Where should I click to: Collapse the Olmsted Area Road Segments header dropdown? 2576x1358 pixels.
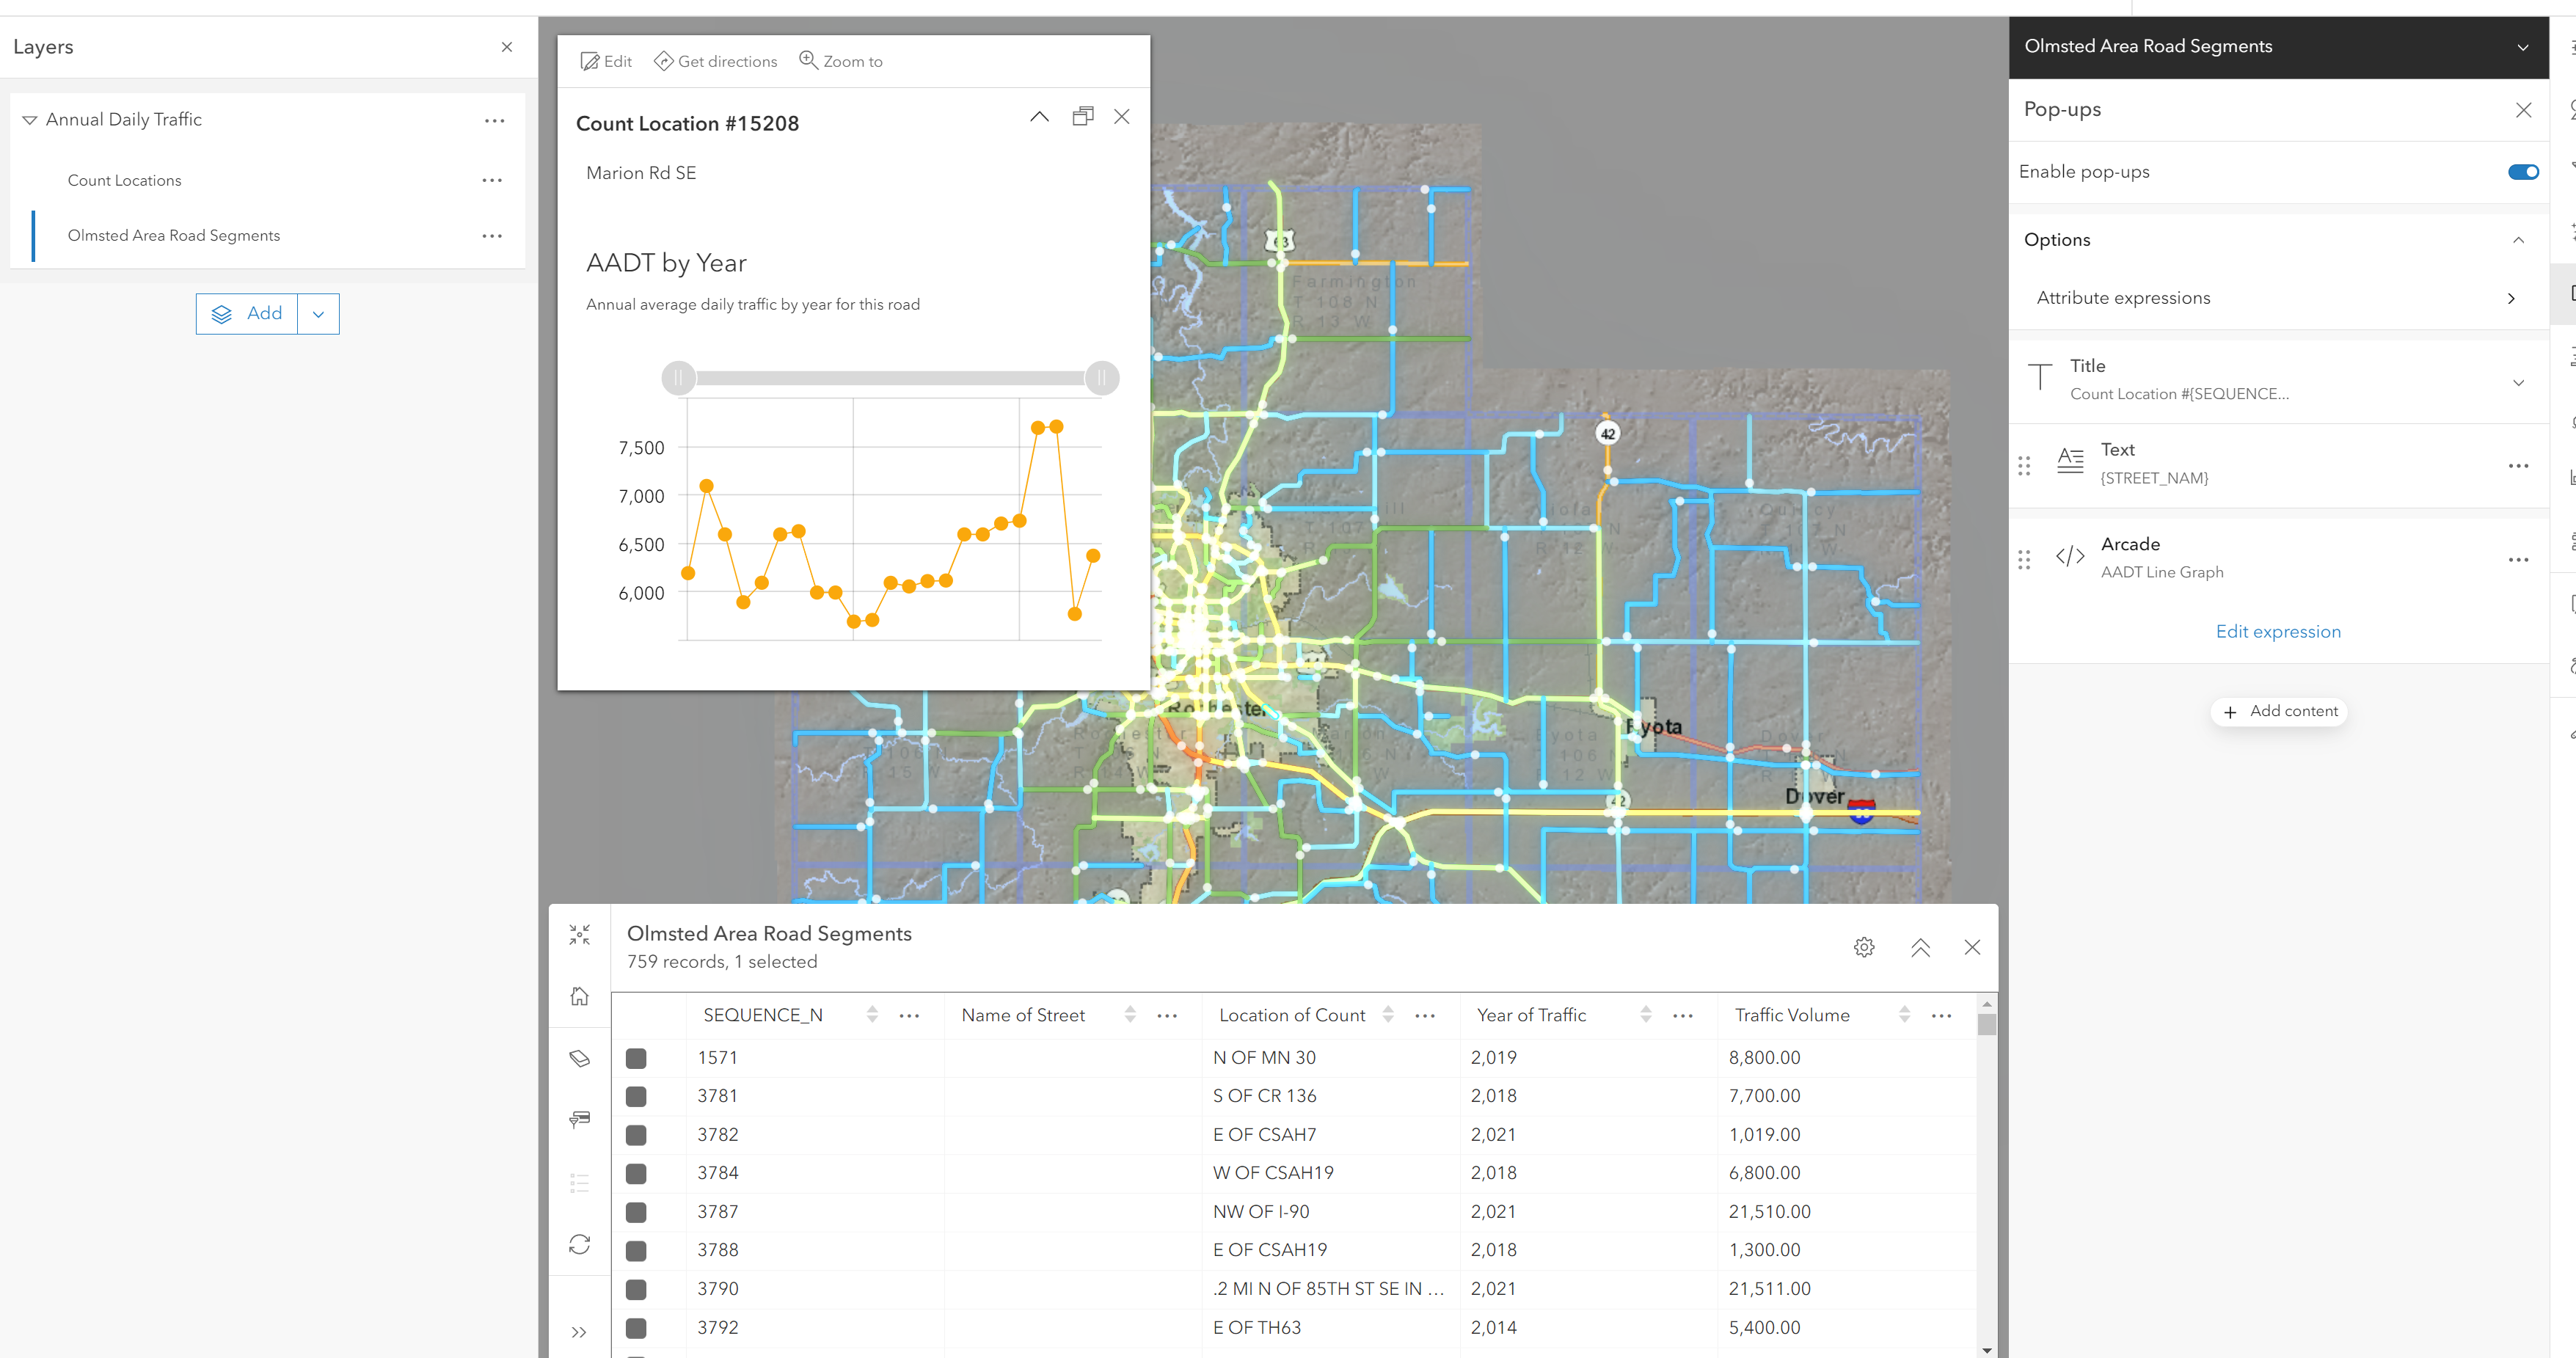coord(2524,47)
